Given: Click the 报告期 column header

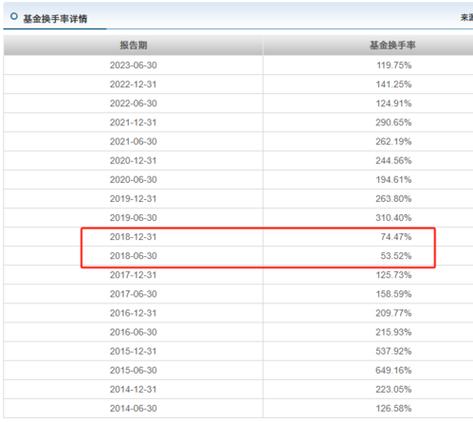Looking at the screenshot, I should [x=133, y=45].
